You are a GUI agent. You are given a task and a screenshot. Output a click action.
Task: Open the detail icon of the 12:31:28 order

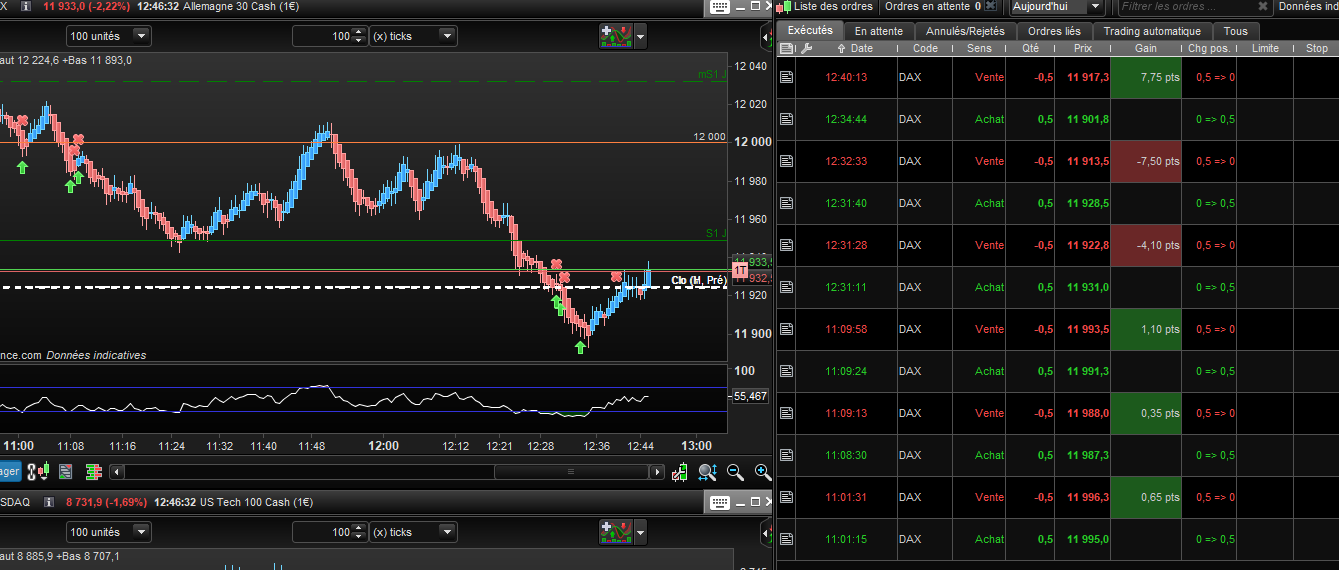[x=787, y=245]
